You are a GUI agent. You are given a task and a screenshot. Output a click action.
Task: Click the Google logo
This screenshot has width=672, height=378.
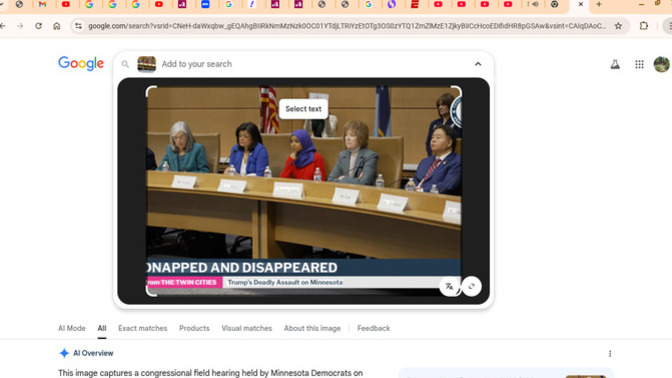[x=81, y=64]
